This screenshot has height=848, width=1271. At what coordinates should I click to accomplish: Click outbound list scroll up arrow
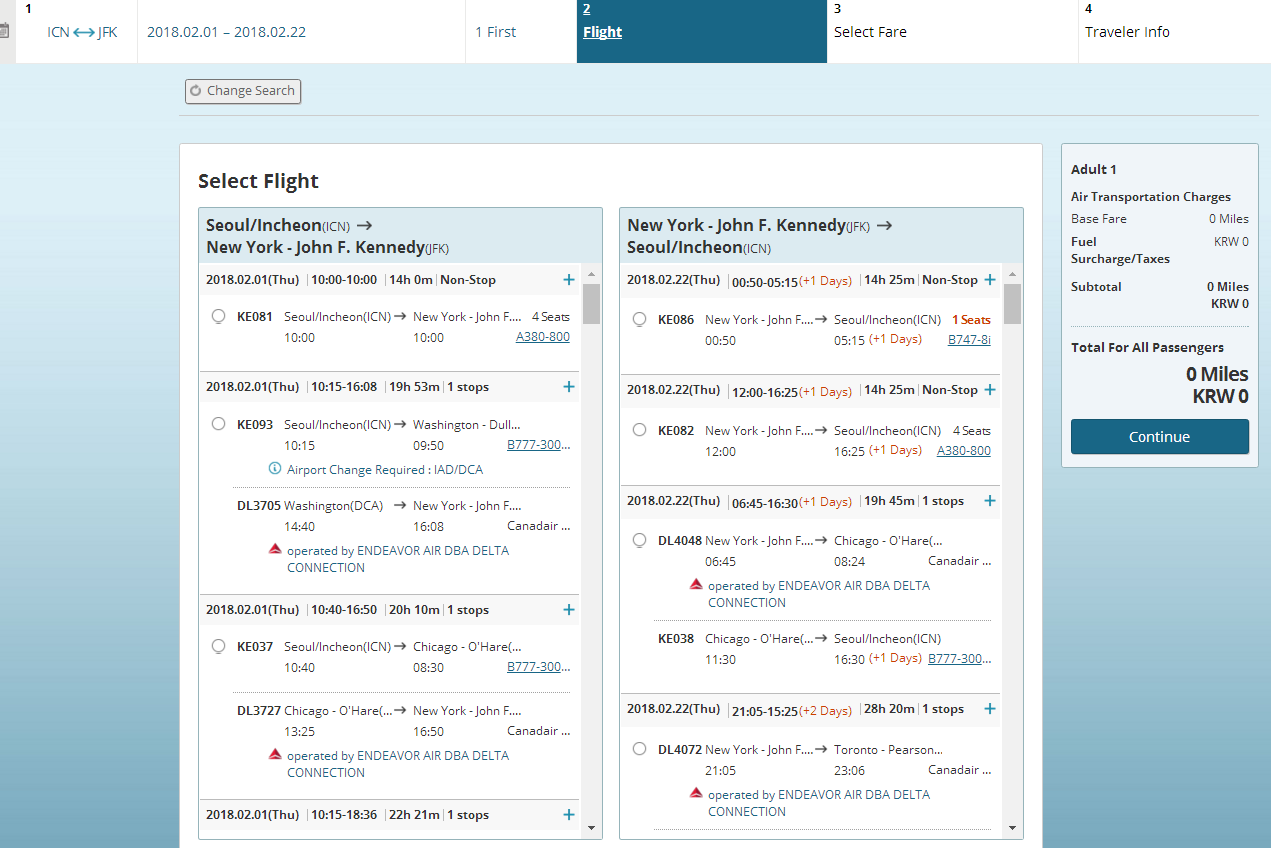tap(591, 273)
